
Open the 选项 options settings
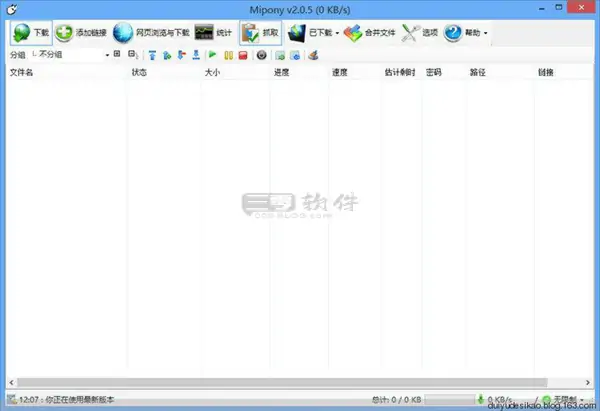pyautogui.click(x=420, y=33)
